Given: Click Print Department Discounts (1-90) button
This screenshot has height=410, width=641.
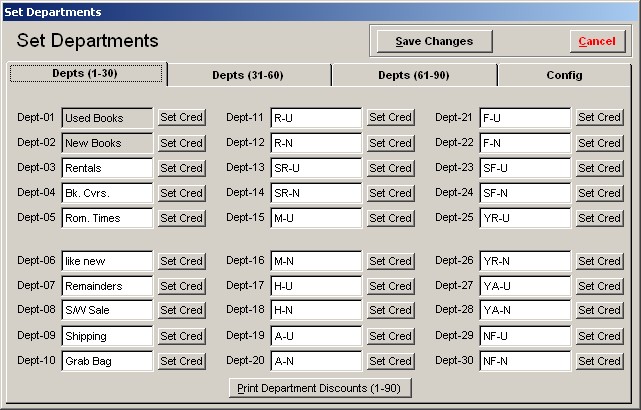Looking at the screenshot, I should 320,388.
